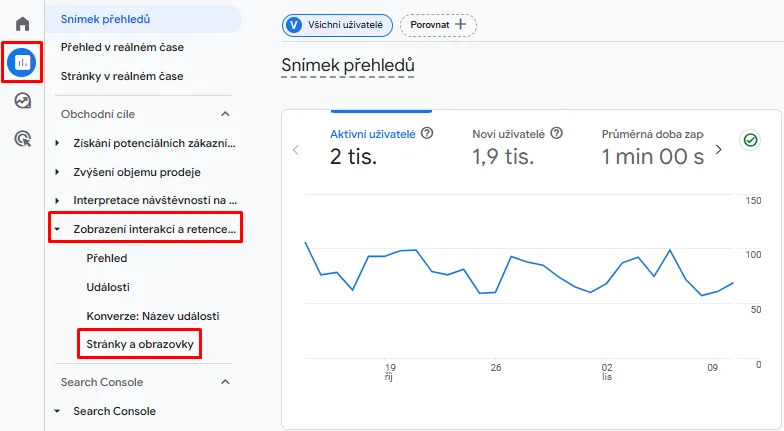784x431 pixels.
Task: Open Snímek přehledů in navigation
Action: pyautogui.click(x=143, y=19)
